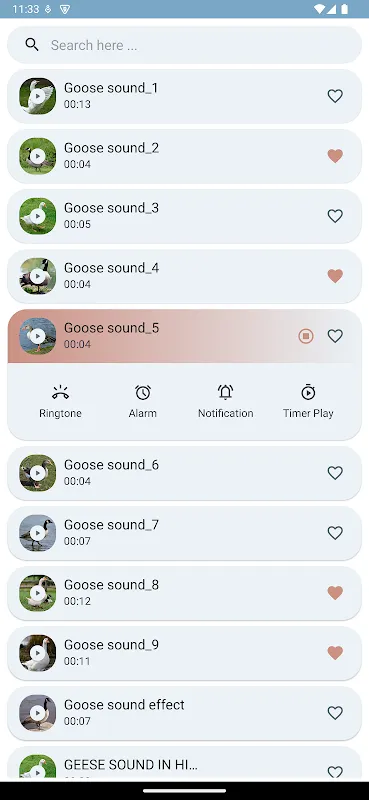
Task: Play Goose sound_1 thumbnail
Action: (37, 96)
